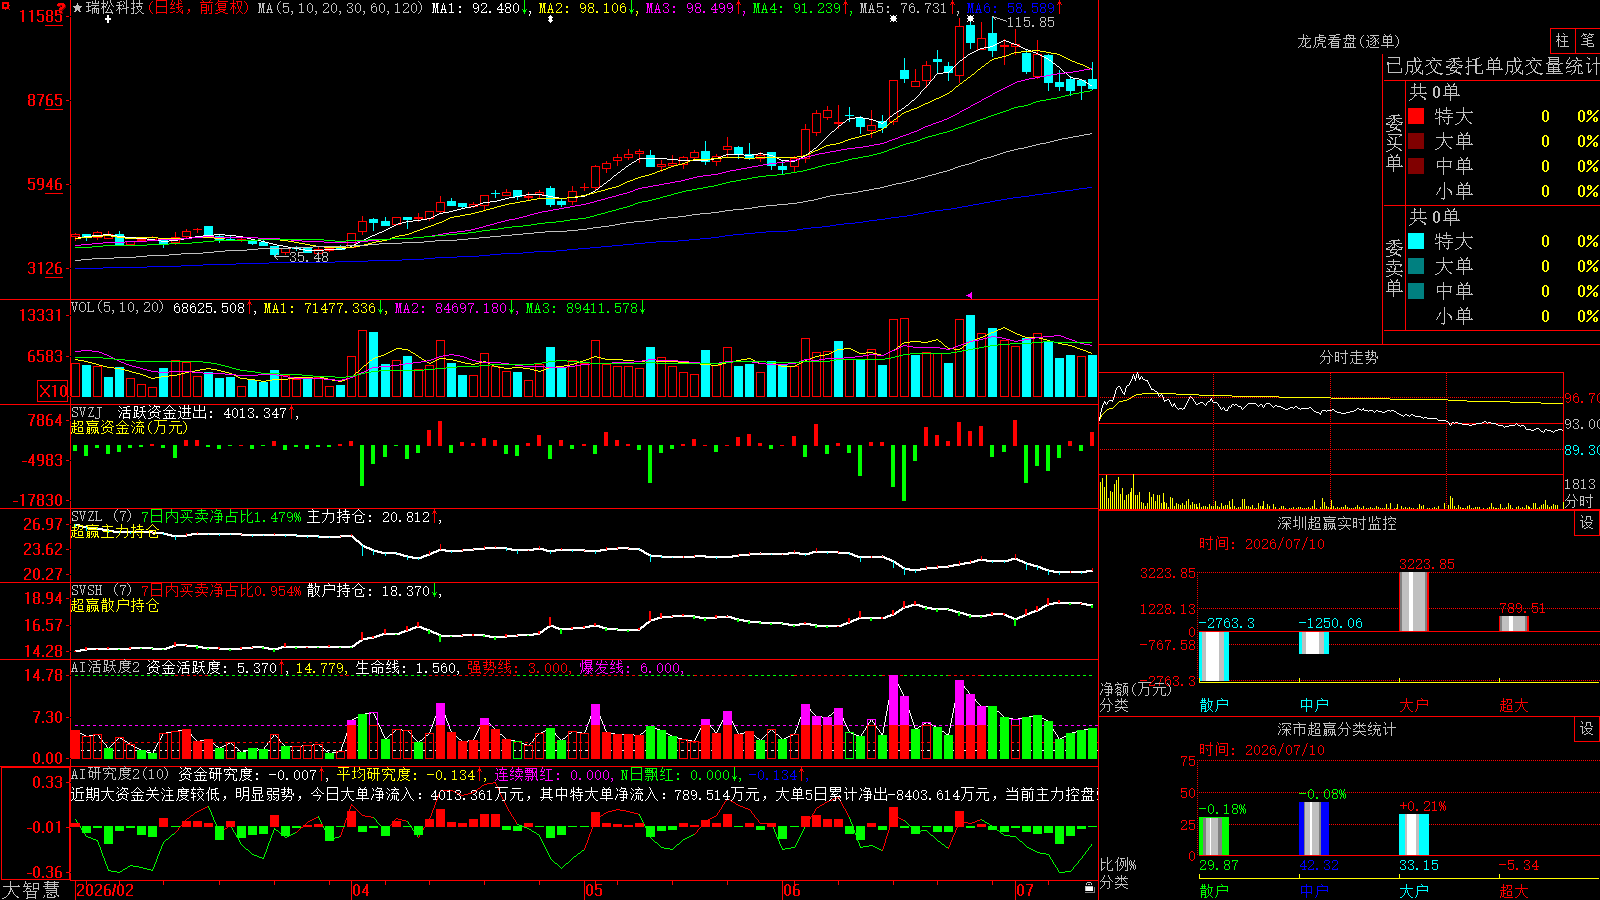Select the 2026/02 date marker
The width and height of the screenshot is (1600, 900).
tap(105, 890)
